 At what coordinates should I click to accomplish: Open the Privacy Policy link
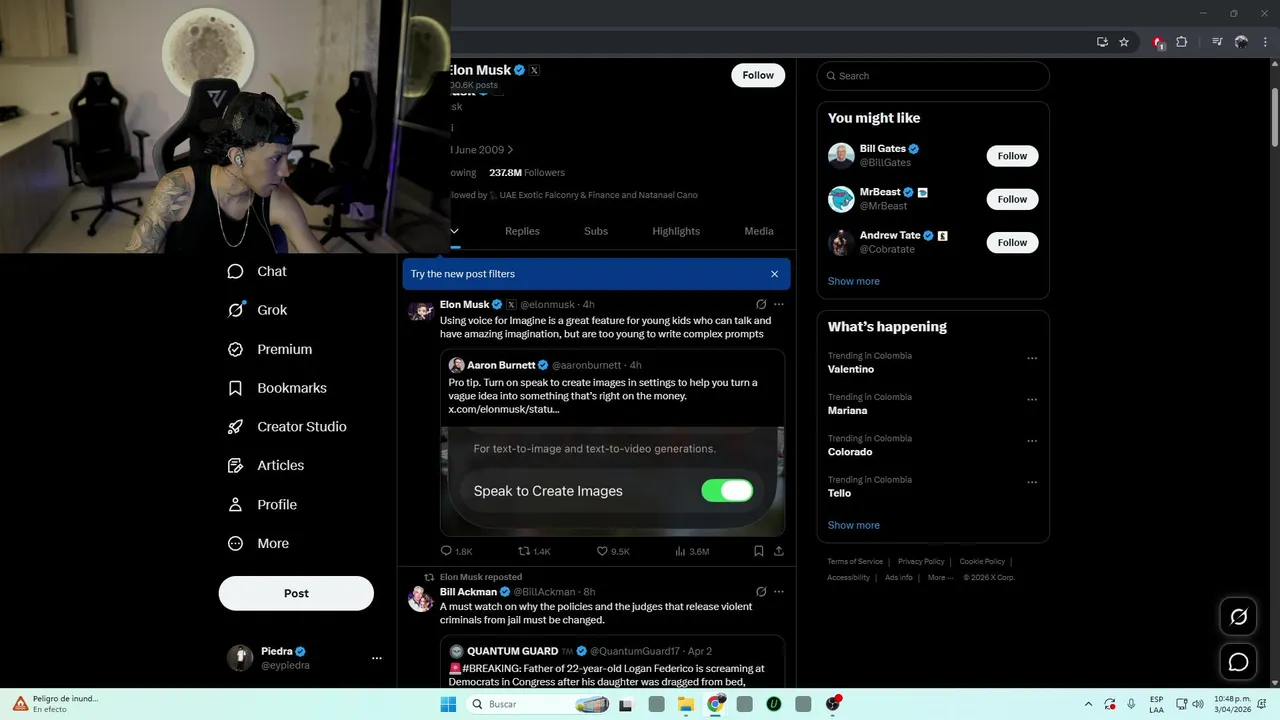pos(921,562)
